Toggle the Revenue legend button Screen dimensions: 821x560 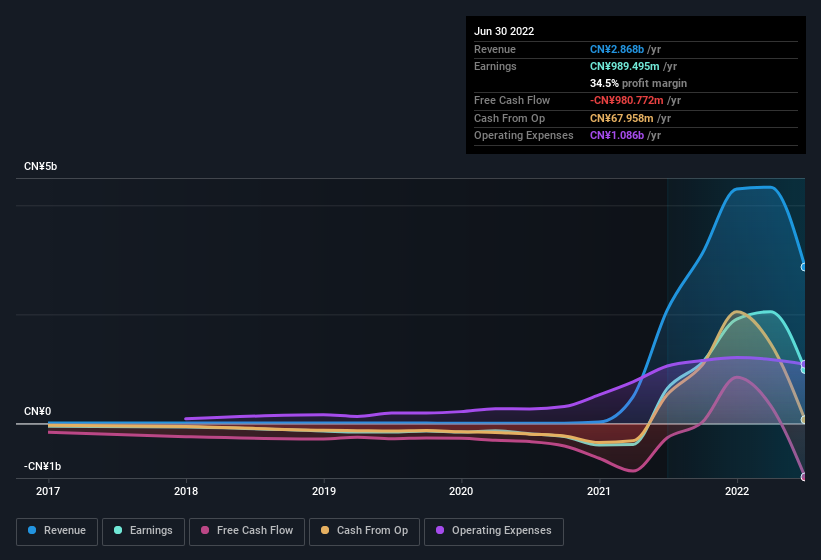57,532
